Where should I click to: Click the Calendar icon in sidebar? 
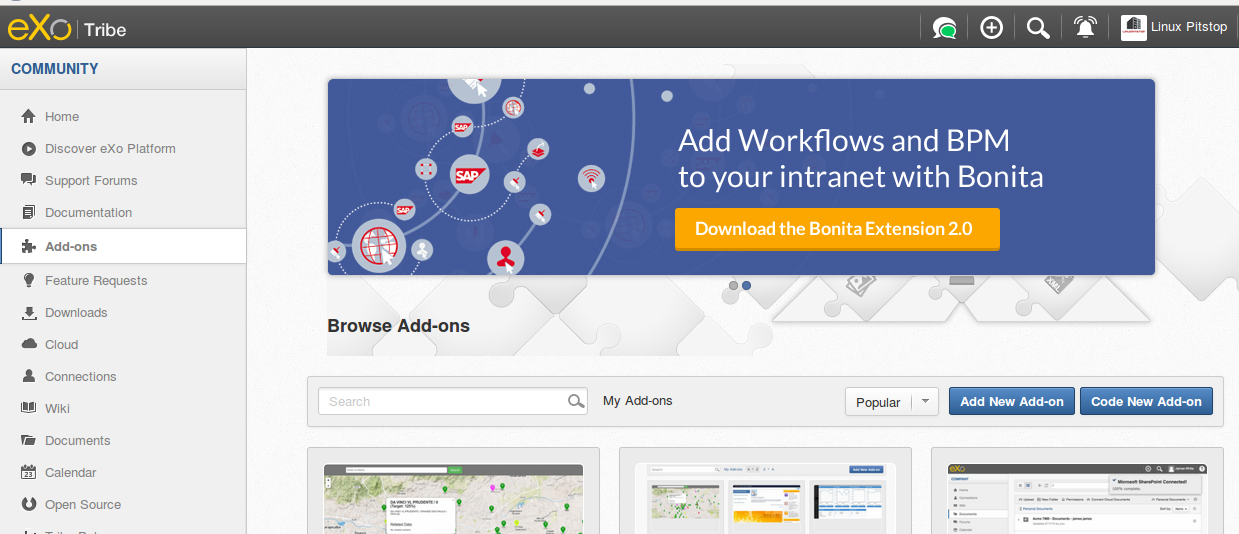coord(28,472)
